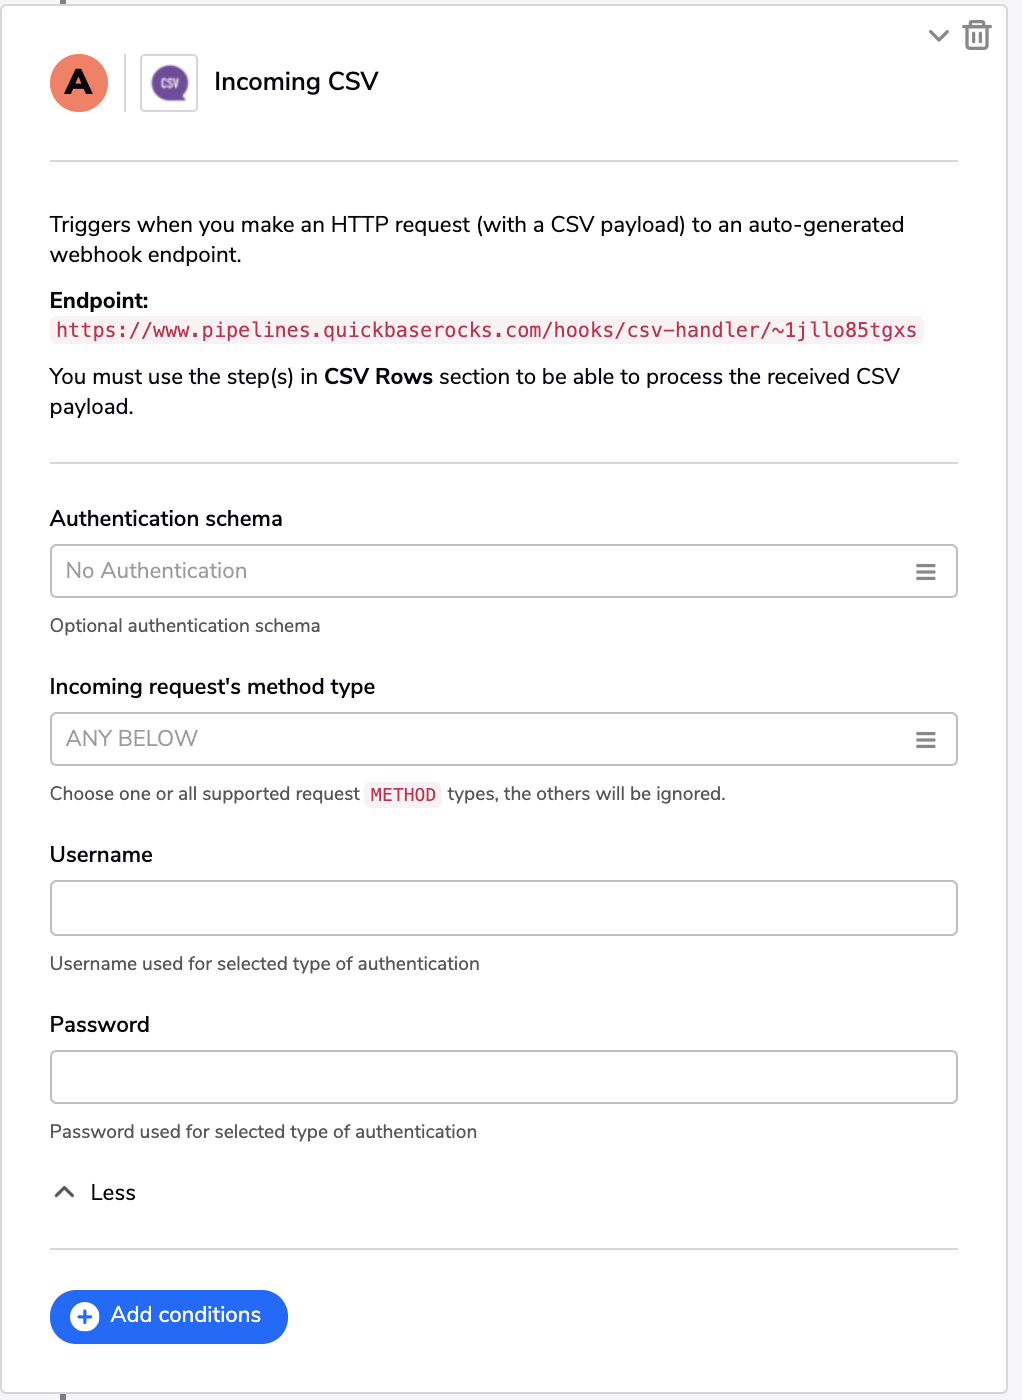This screenshot has width=1022, height=1400.
Task: Click the webhook endpoint URL
Action: (x=486, y=330)
